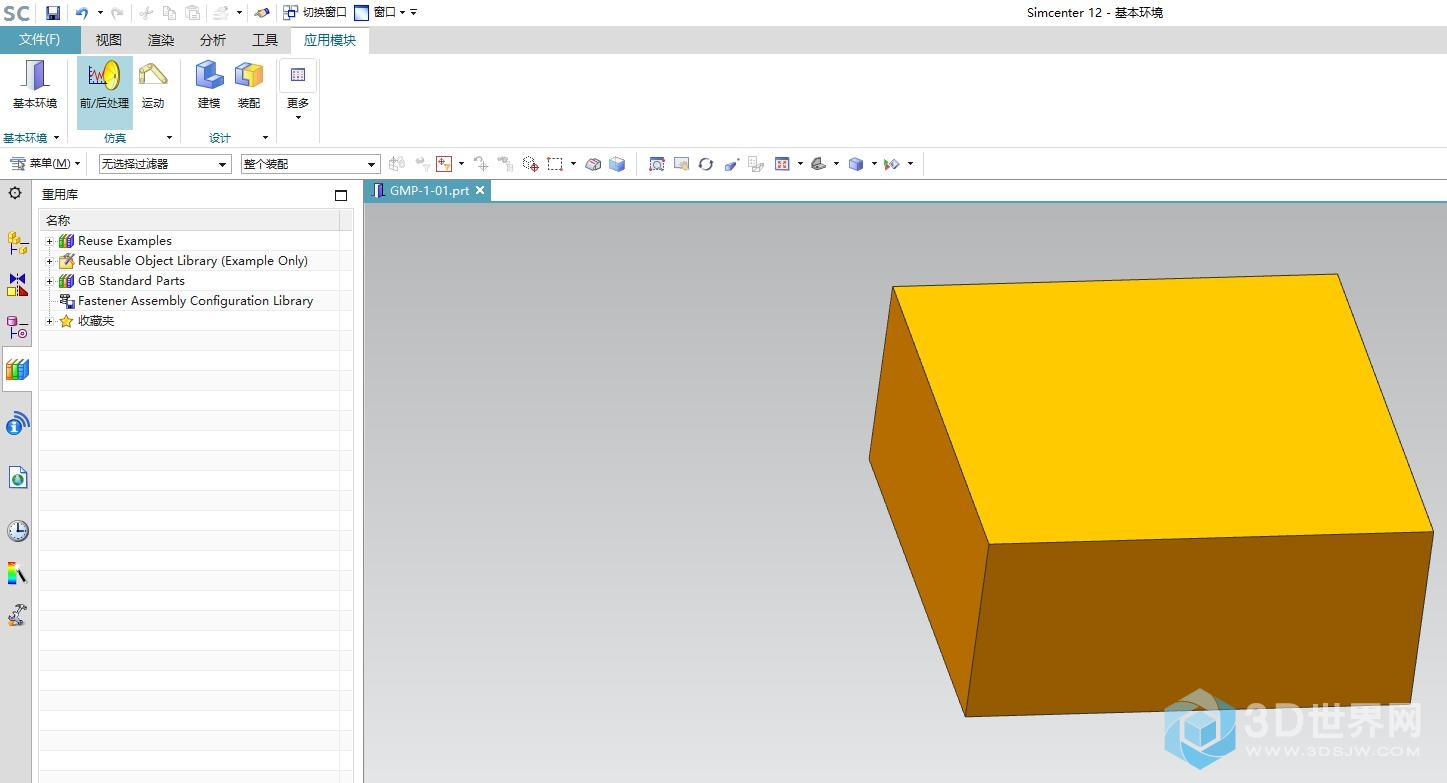Click the edit object display color icon

coord(892,164)
